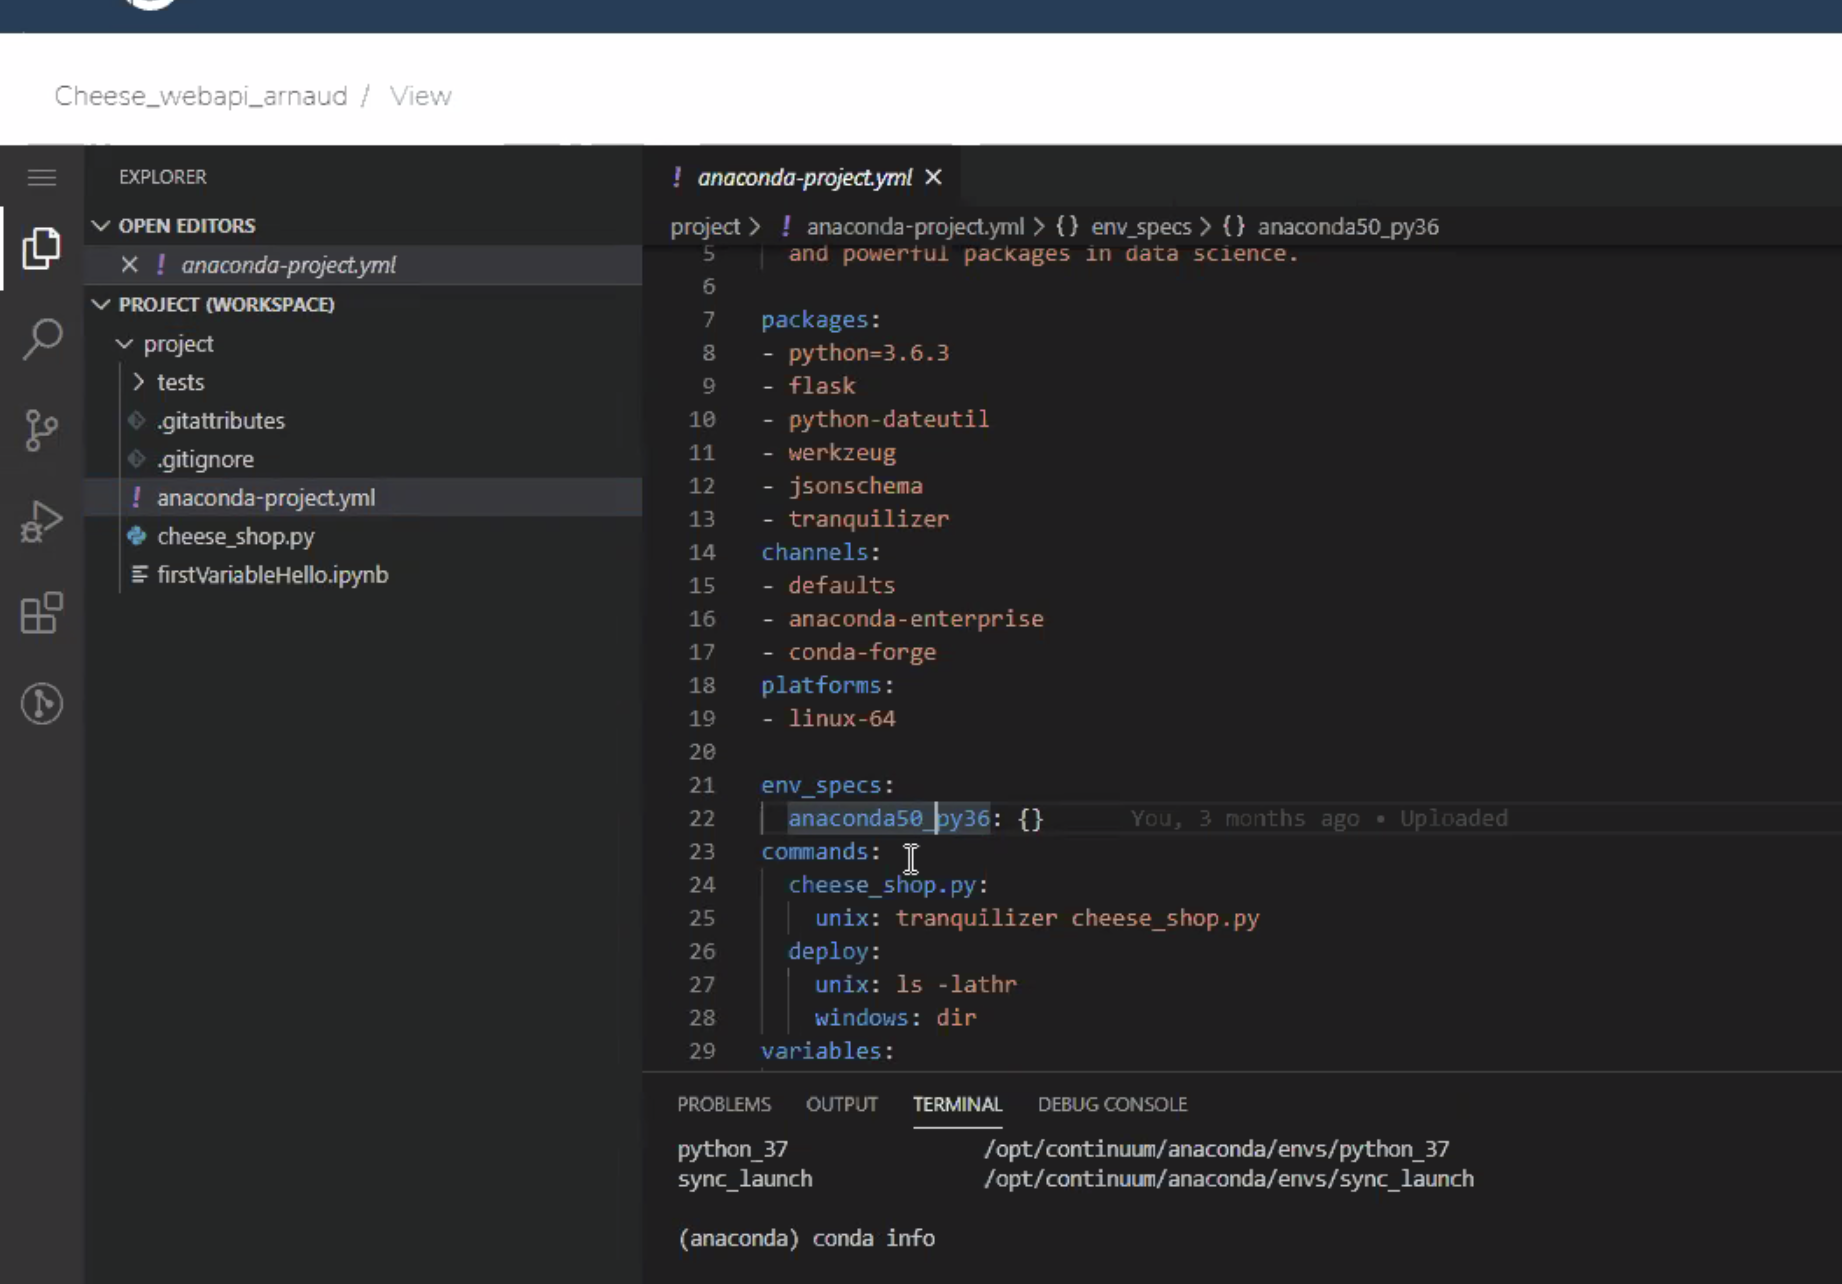The width and height of the screenshot is (1842, 1284).
Task: Click the 'variables:' key on line 29
Action: click(x=827, y=1051)
